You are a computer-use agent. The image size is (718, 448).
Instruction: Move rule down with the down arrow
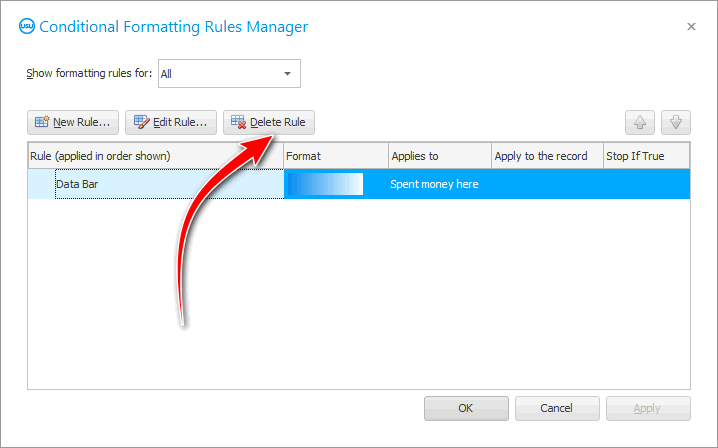tap(676, 123)
